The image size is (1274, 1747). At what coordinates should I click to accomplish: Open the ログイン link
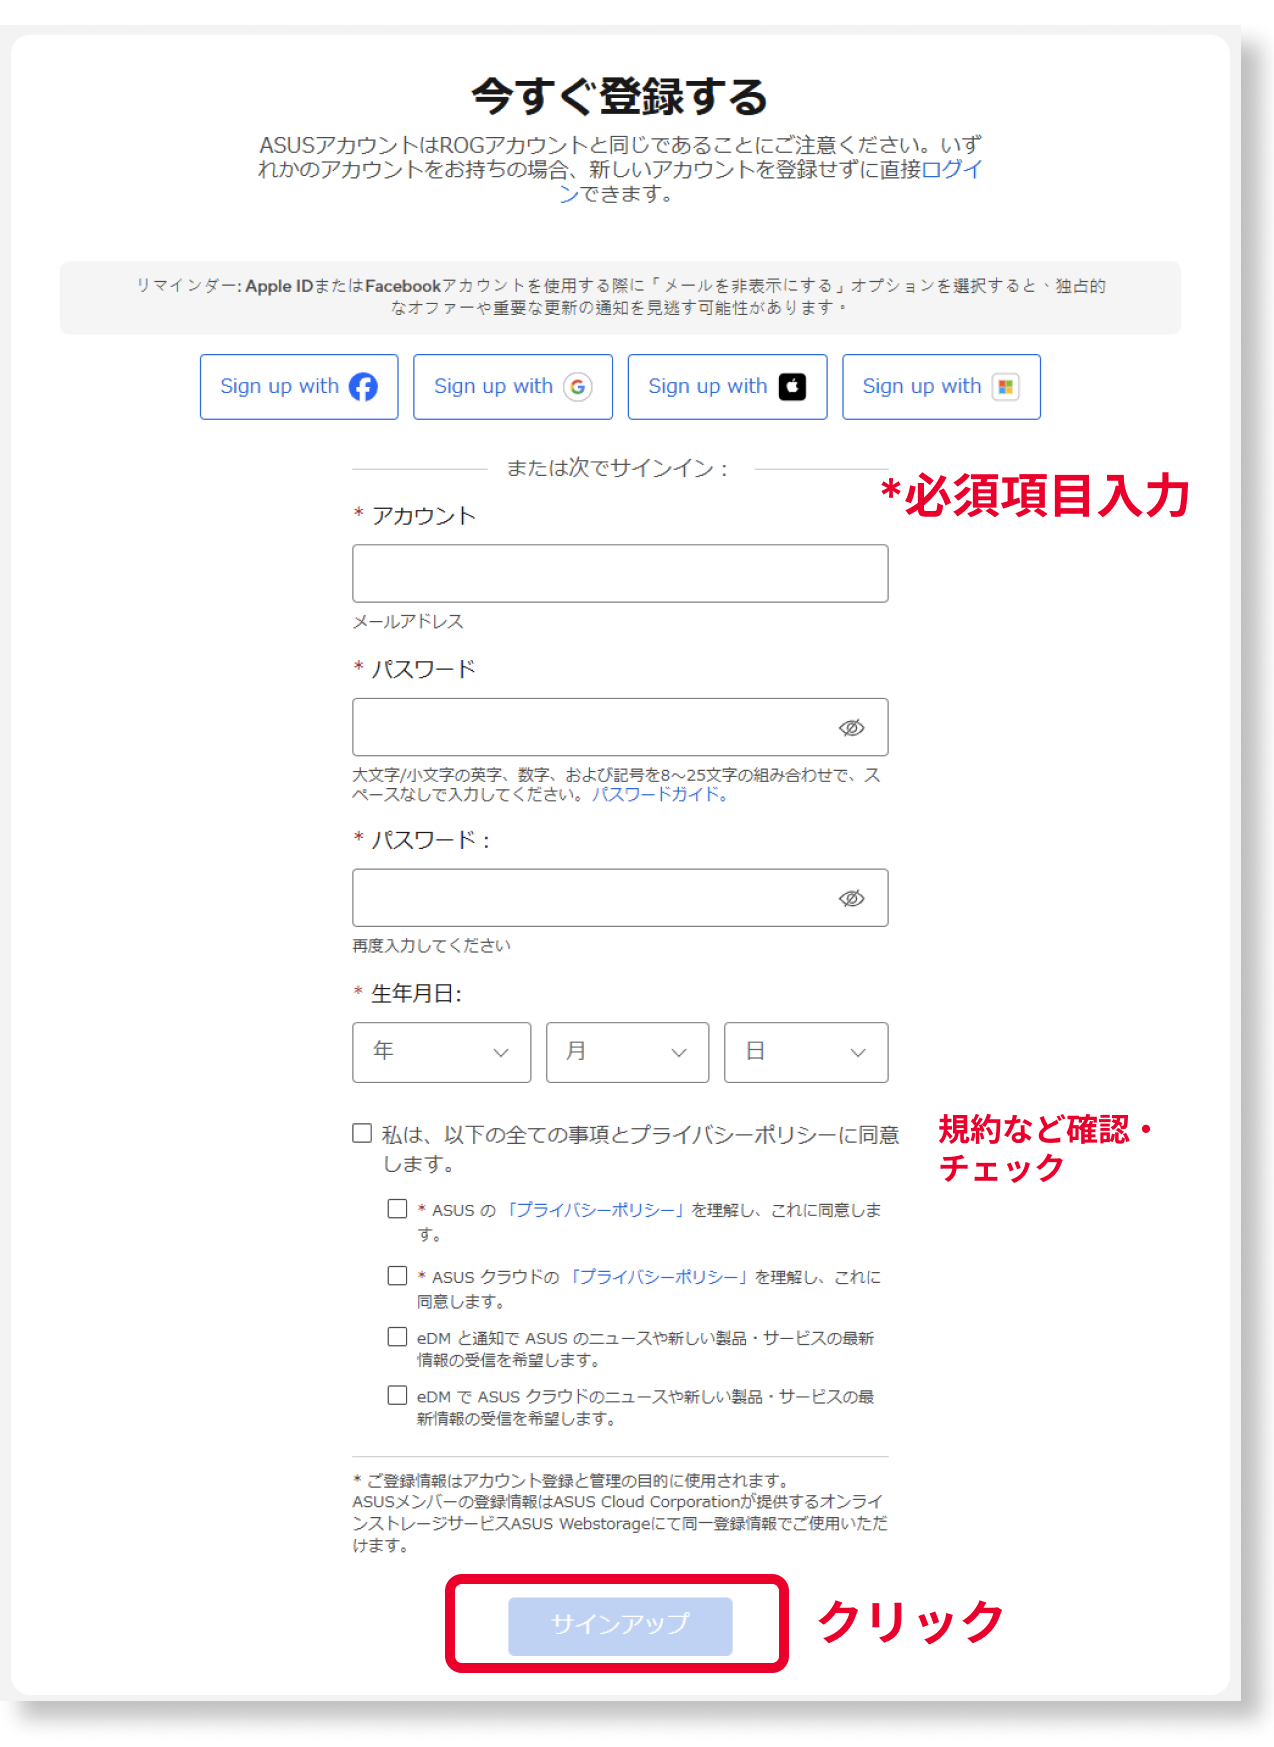coord(952,170)
